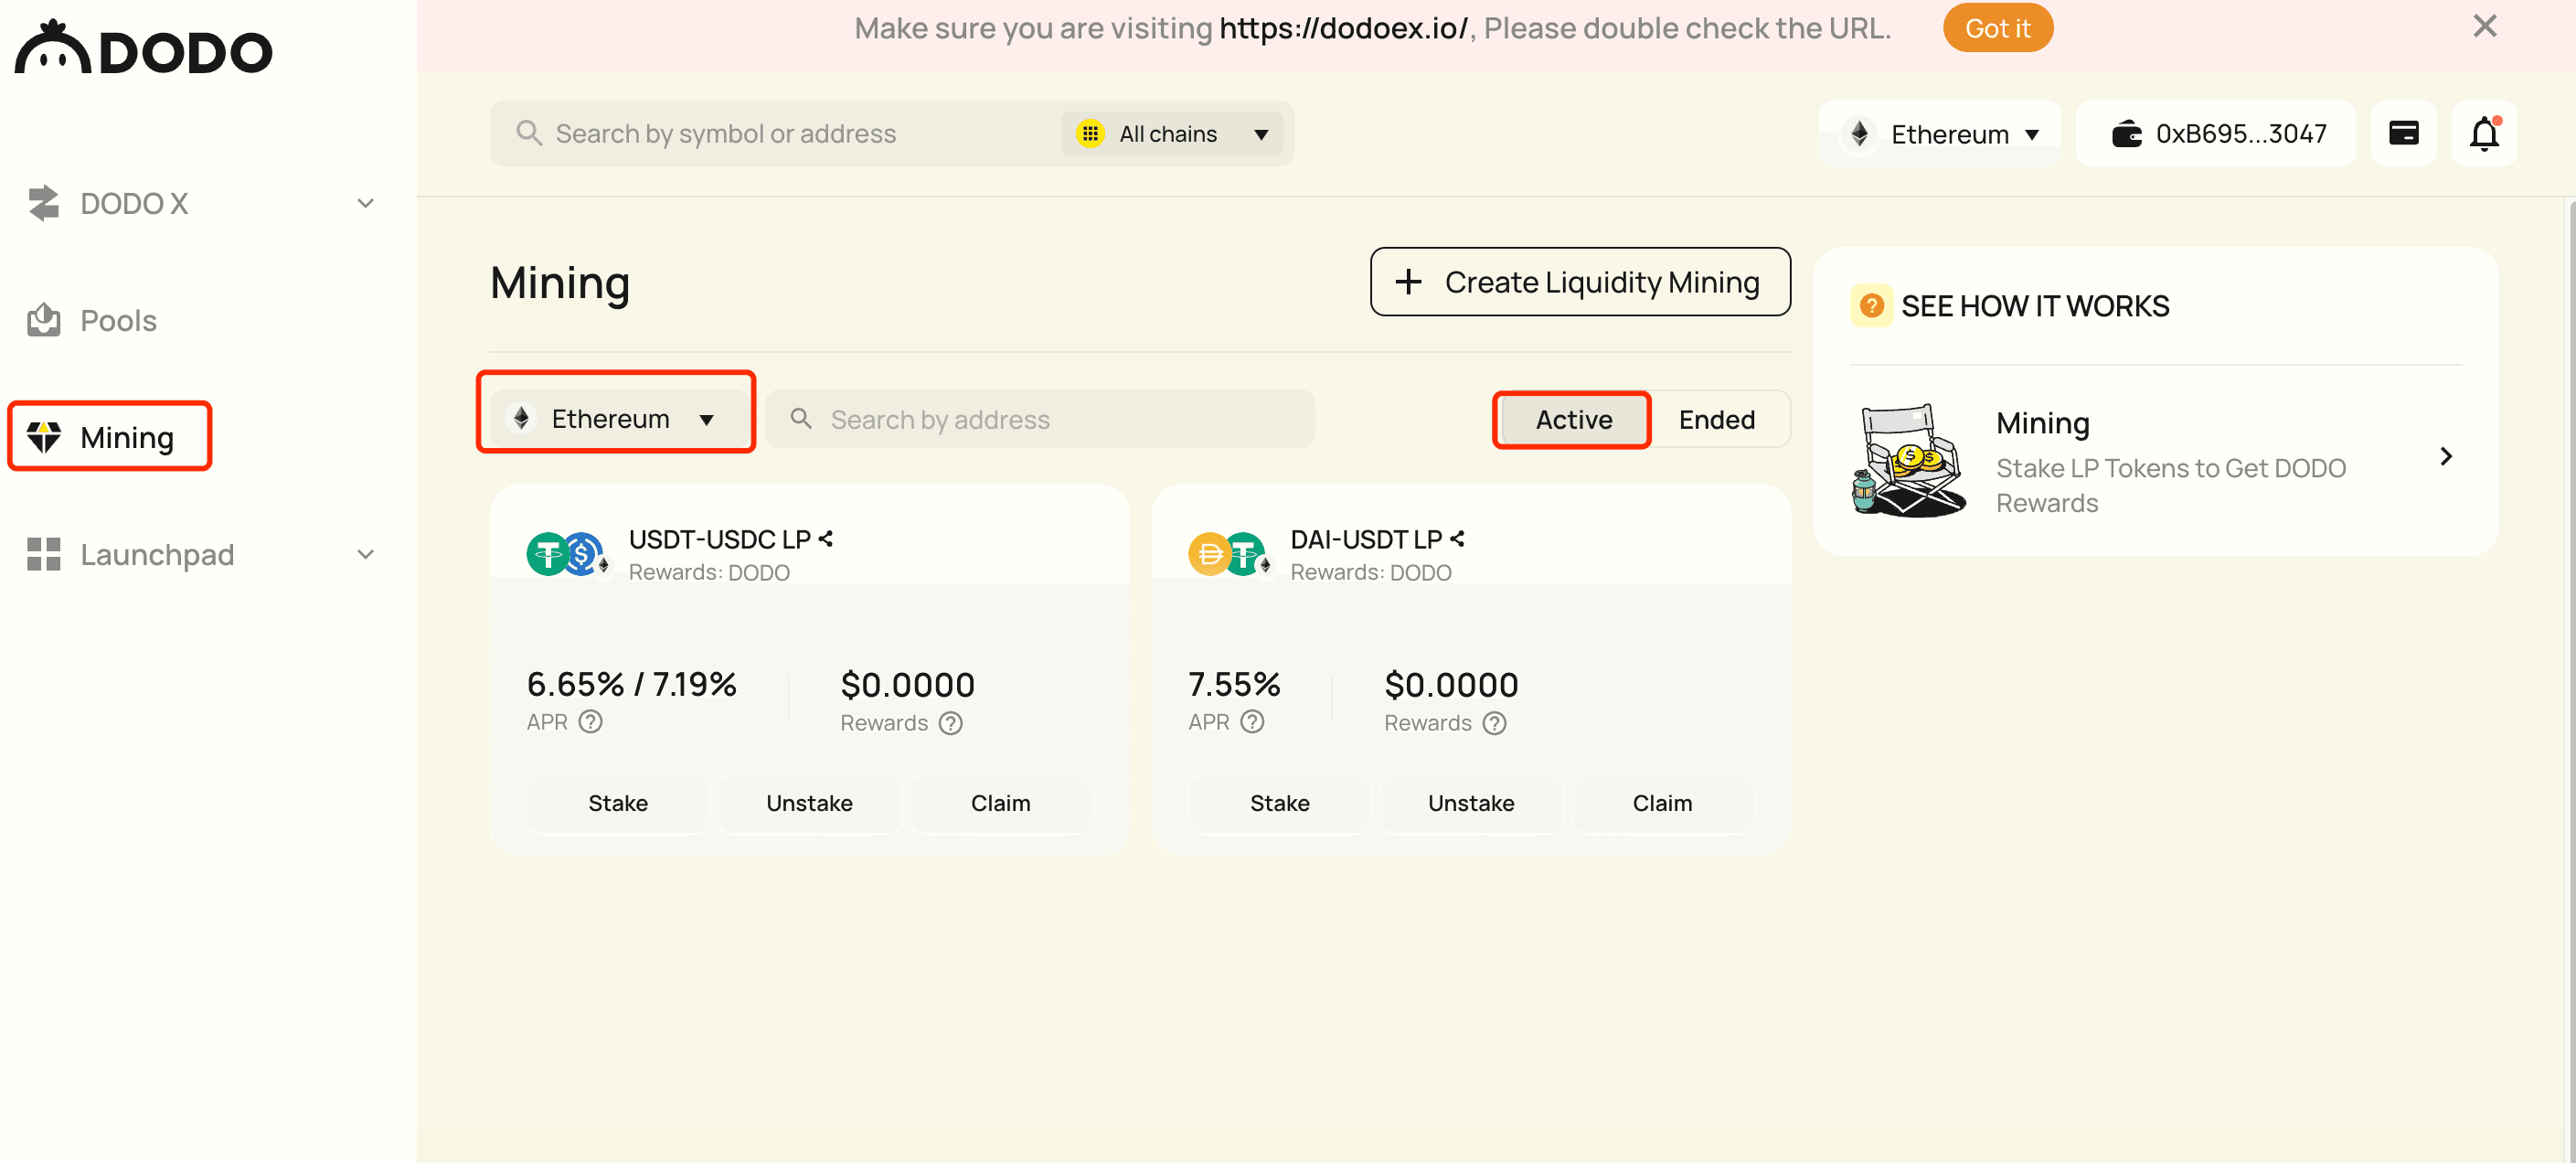Image resolution: width=2576 pixels, height=1163 pixels.
Task: Open the card wallet panel icon
Action: (2403, 134)
